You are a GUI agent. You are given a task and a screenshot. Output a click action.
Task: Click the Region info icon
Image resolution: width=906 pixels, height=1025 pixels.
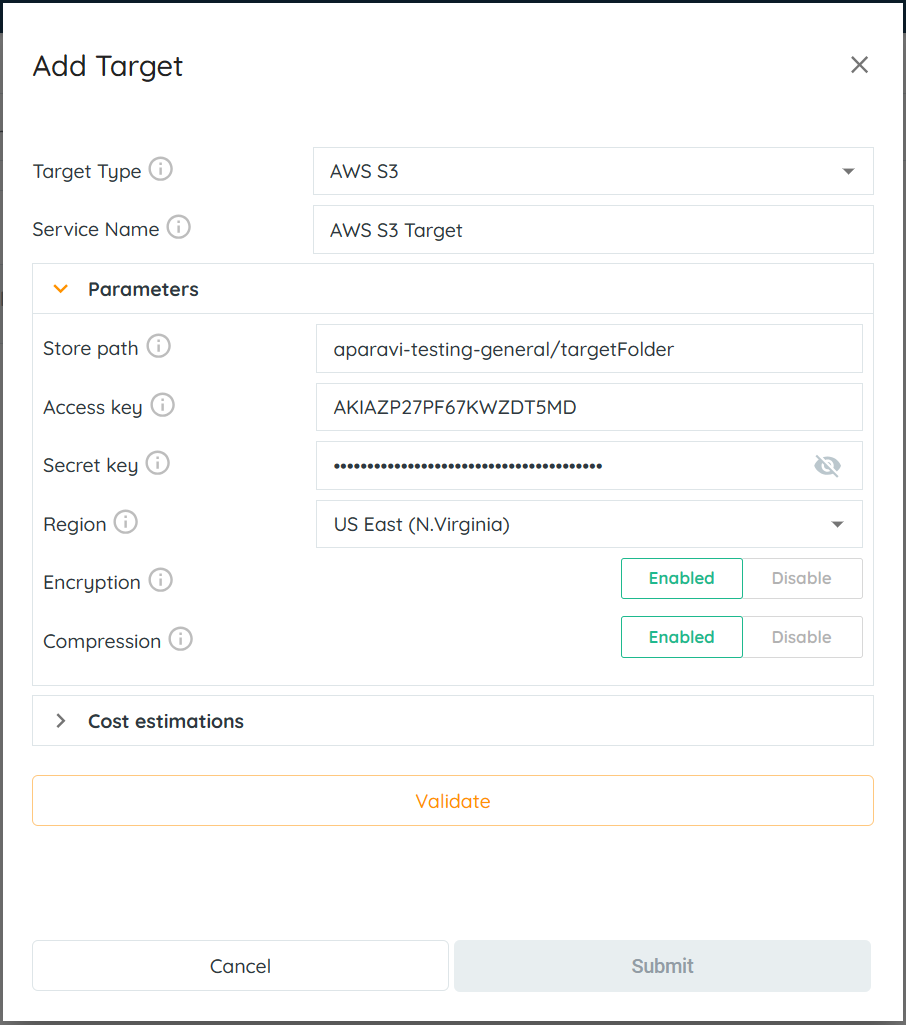pyautogui.click(x=126, y=523)
